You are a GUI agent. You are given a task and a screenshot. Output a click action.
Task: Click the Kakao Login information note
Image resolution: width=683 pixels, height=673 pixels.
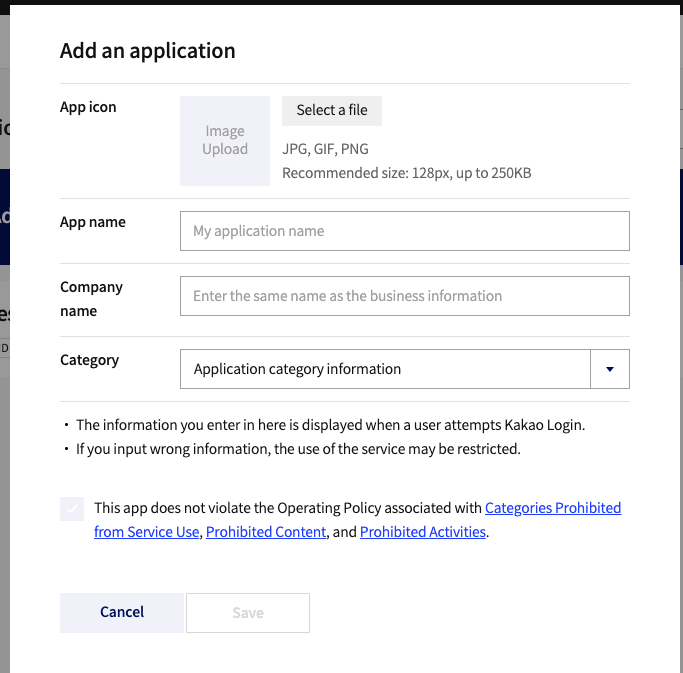330,425
